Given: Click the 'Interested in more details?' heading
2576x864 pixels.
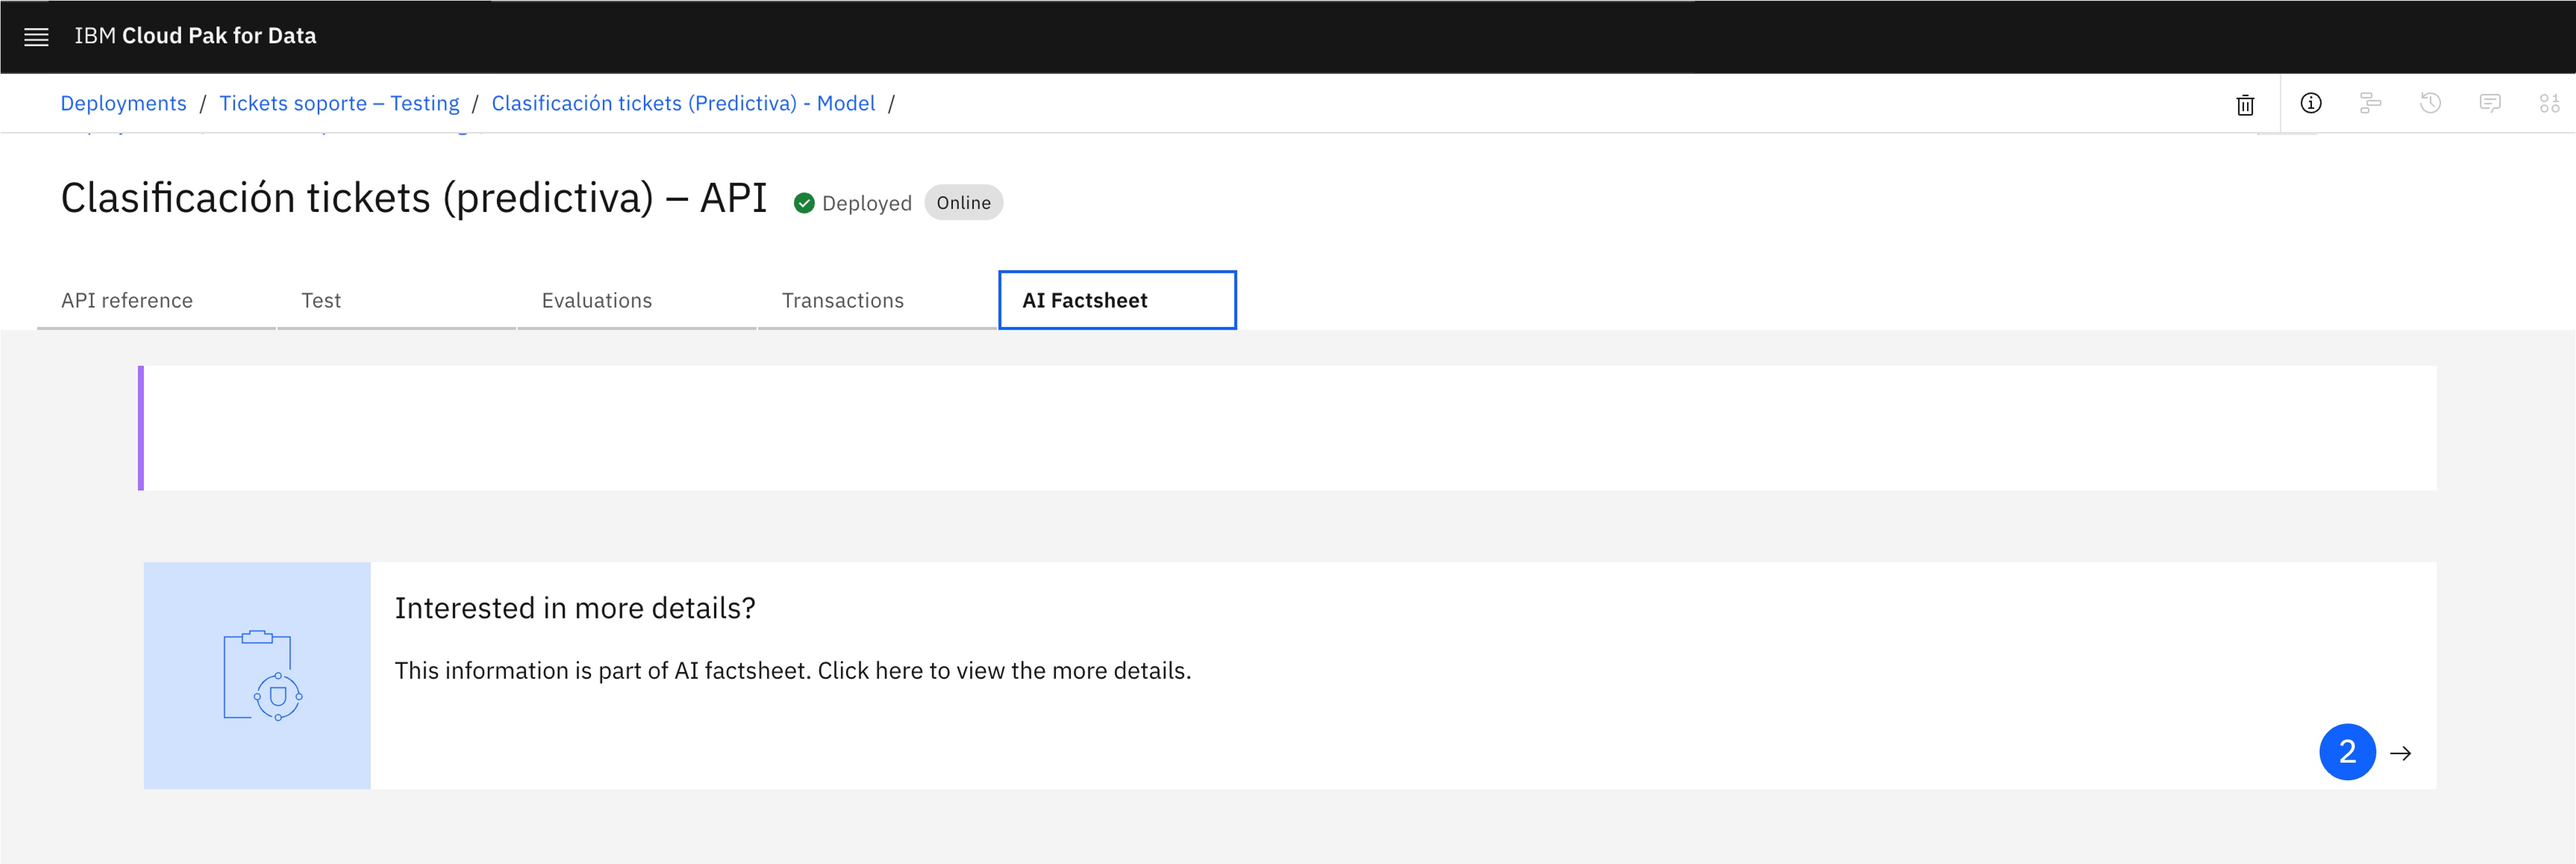Looking at the screenshot, I should (x=575, y=608).
